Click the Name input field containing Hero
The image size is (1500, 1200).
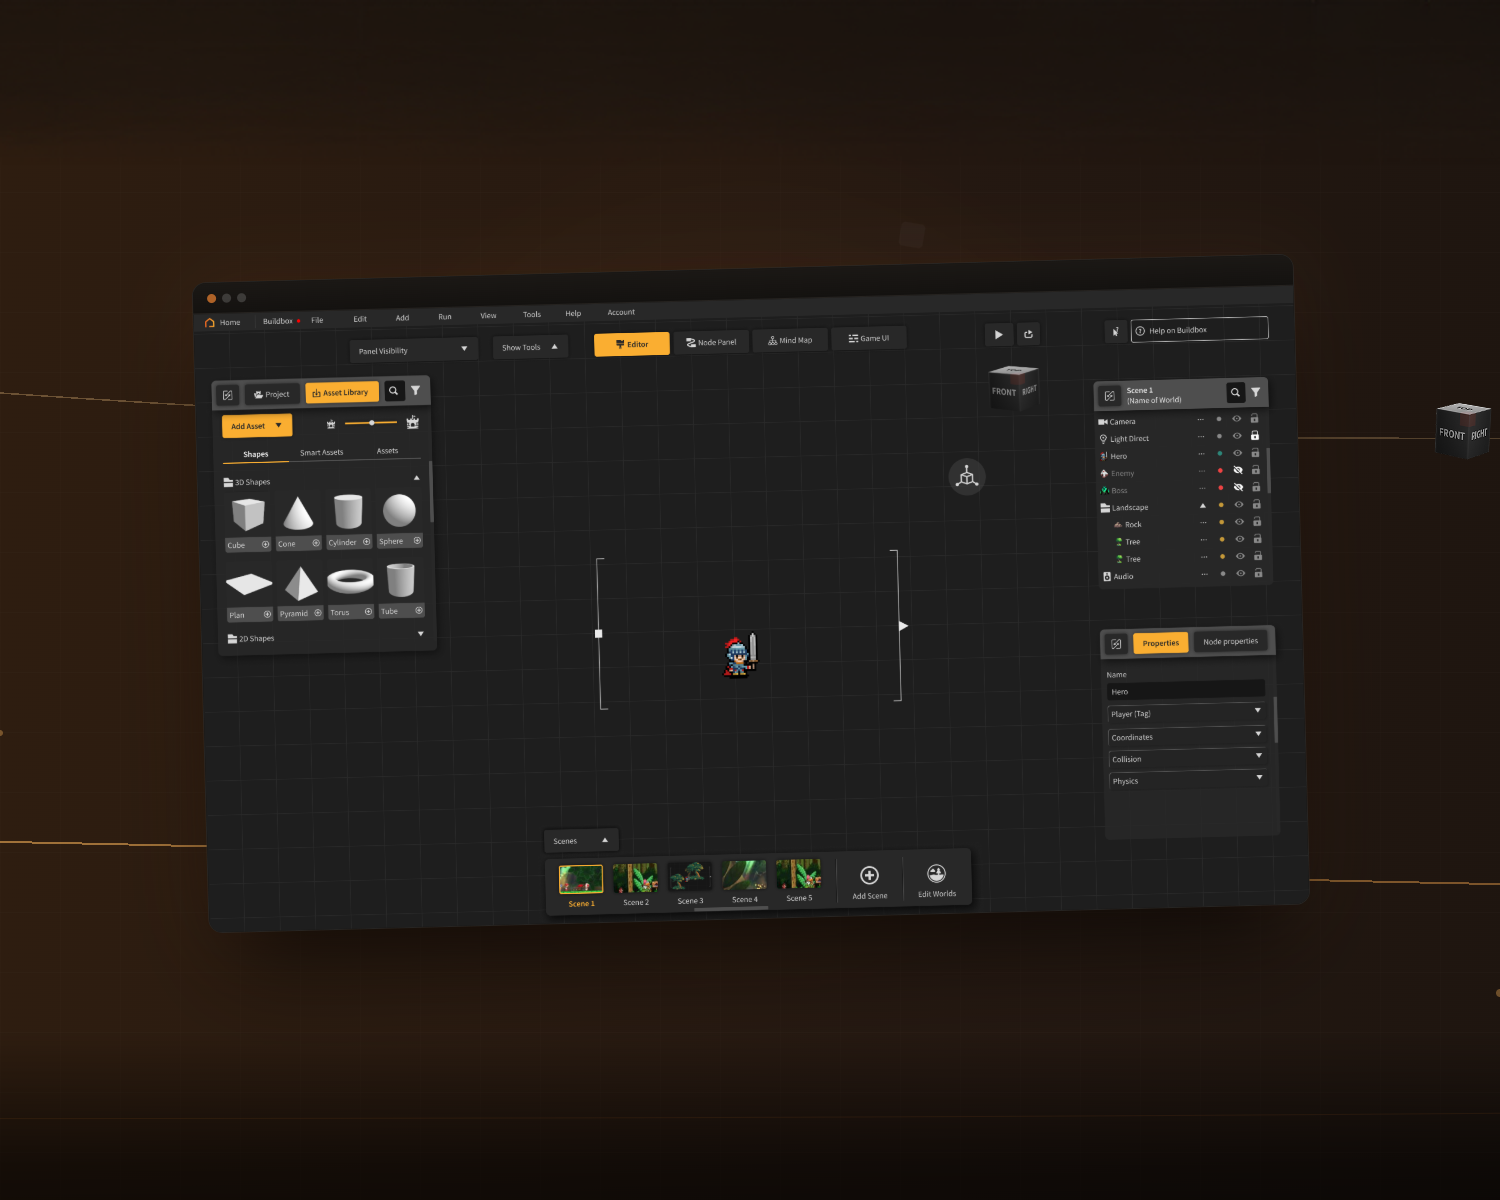point(1186,690)
